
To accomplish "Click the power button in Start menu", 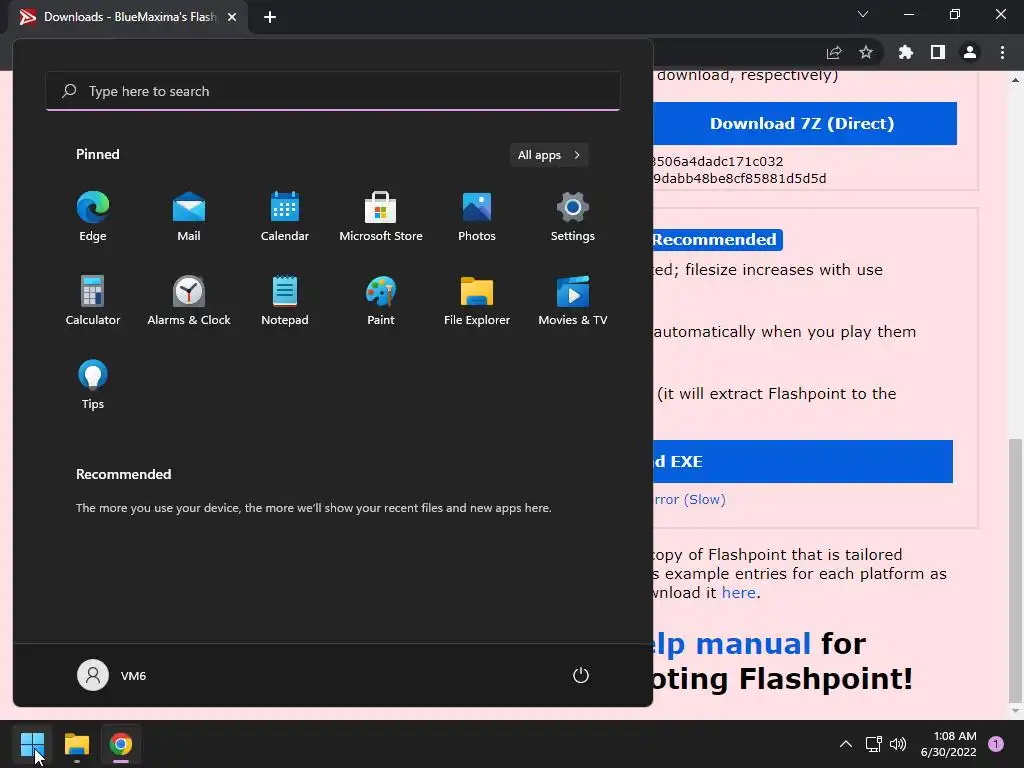I will coord(581,675).
